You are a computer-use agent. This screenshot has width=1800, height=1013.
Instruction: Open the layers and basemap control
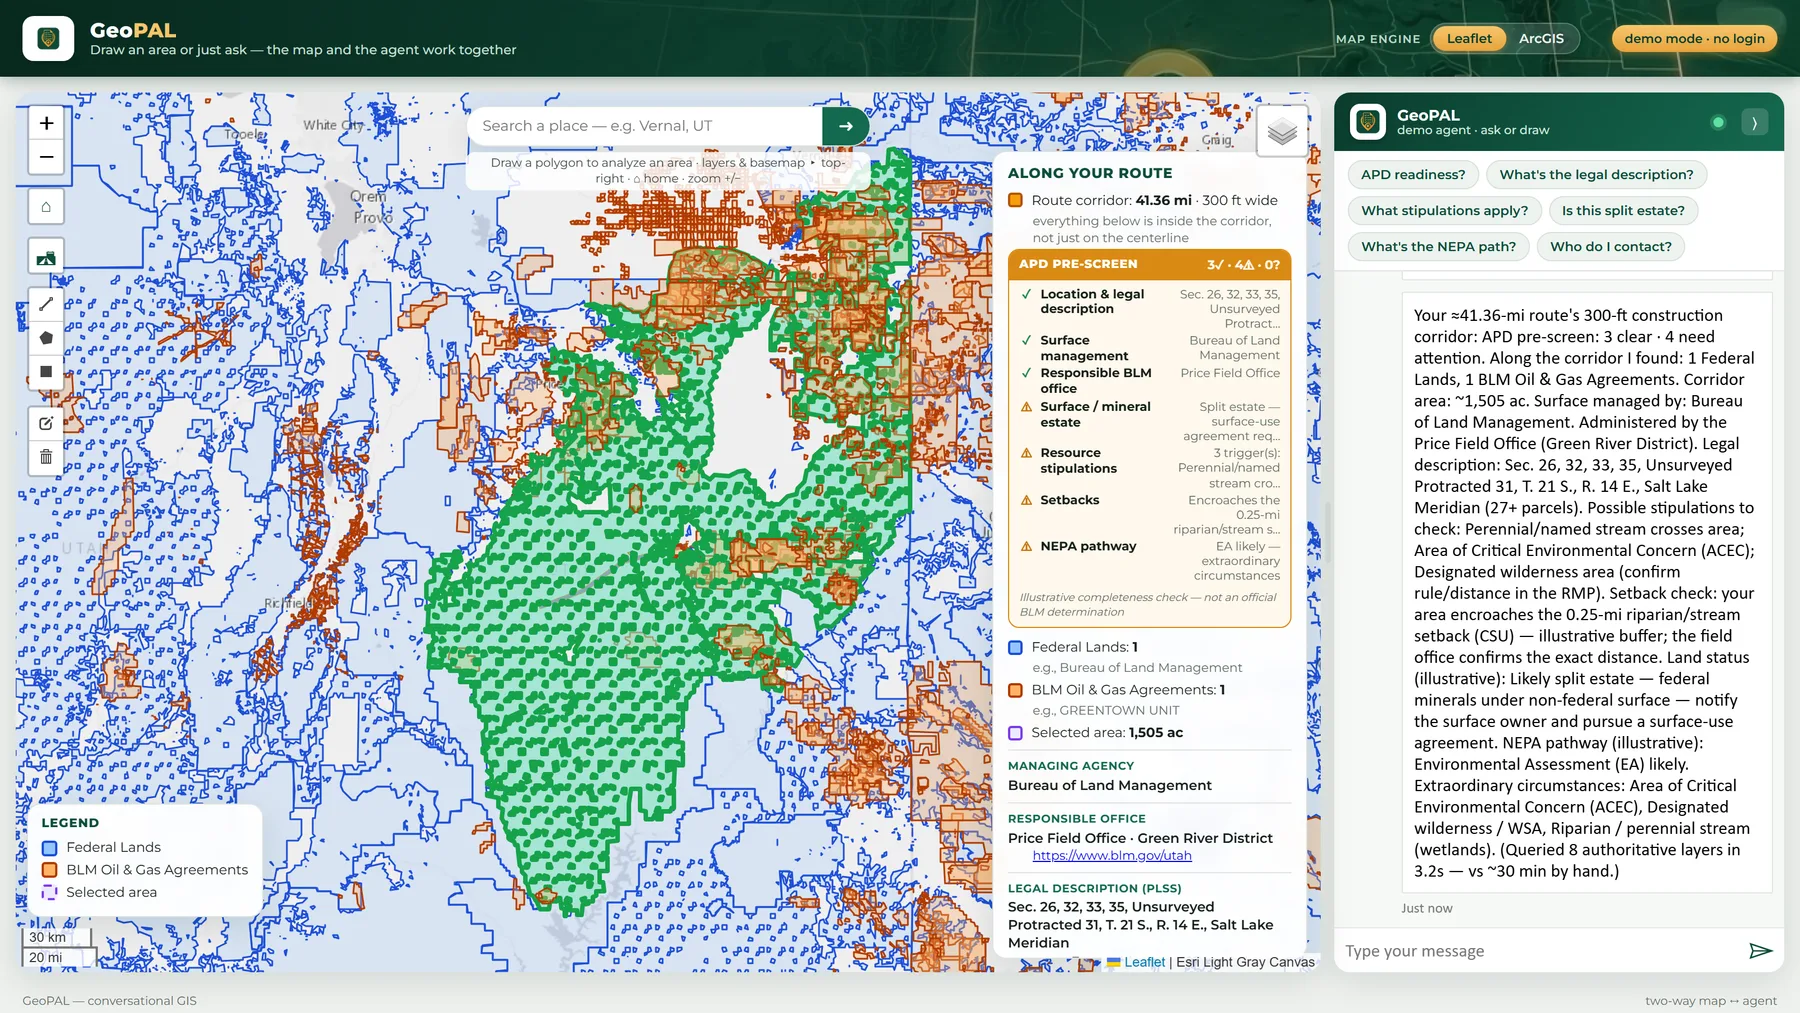[1282, 131]
